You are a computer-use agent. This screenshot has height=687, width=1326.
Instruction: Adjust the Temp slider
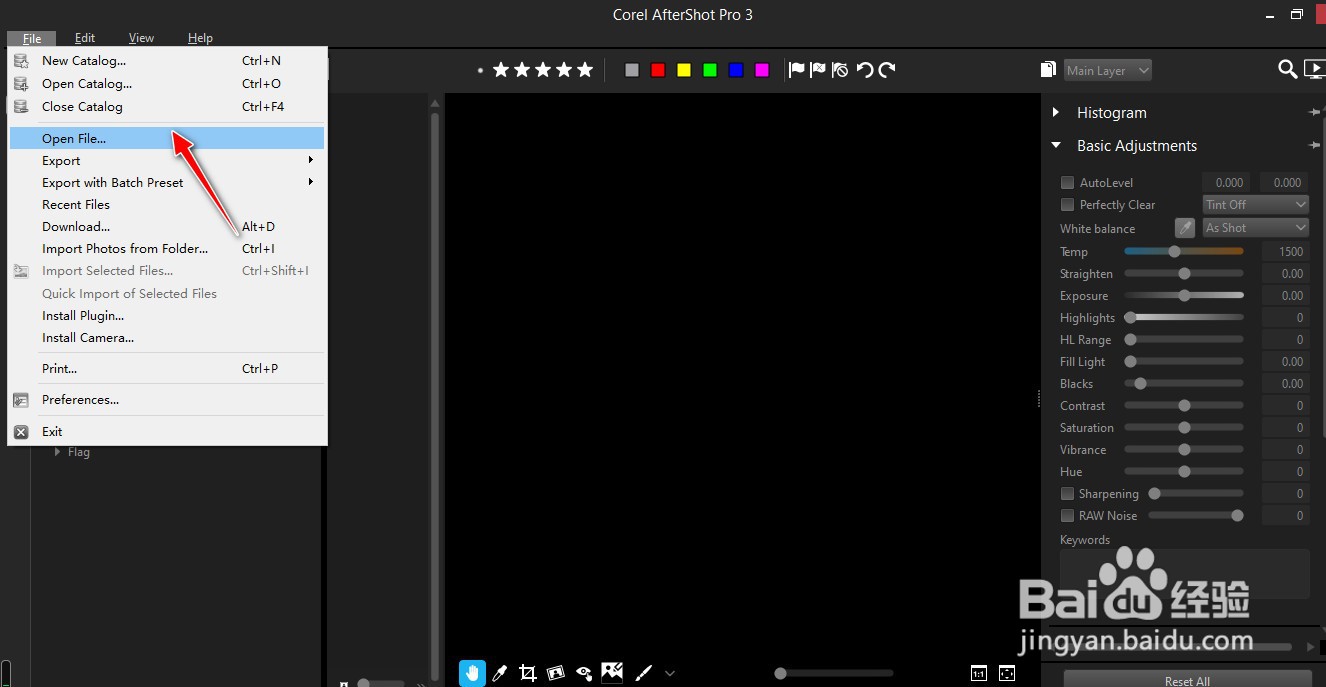1184,252
